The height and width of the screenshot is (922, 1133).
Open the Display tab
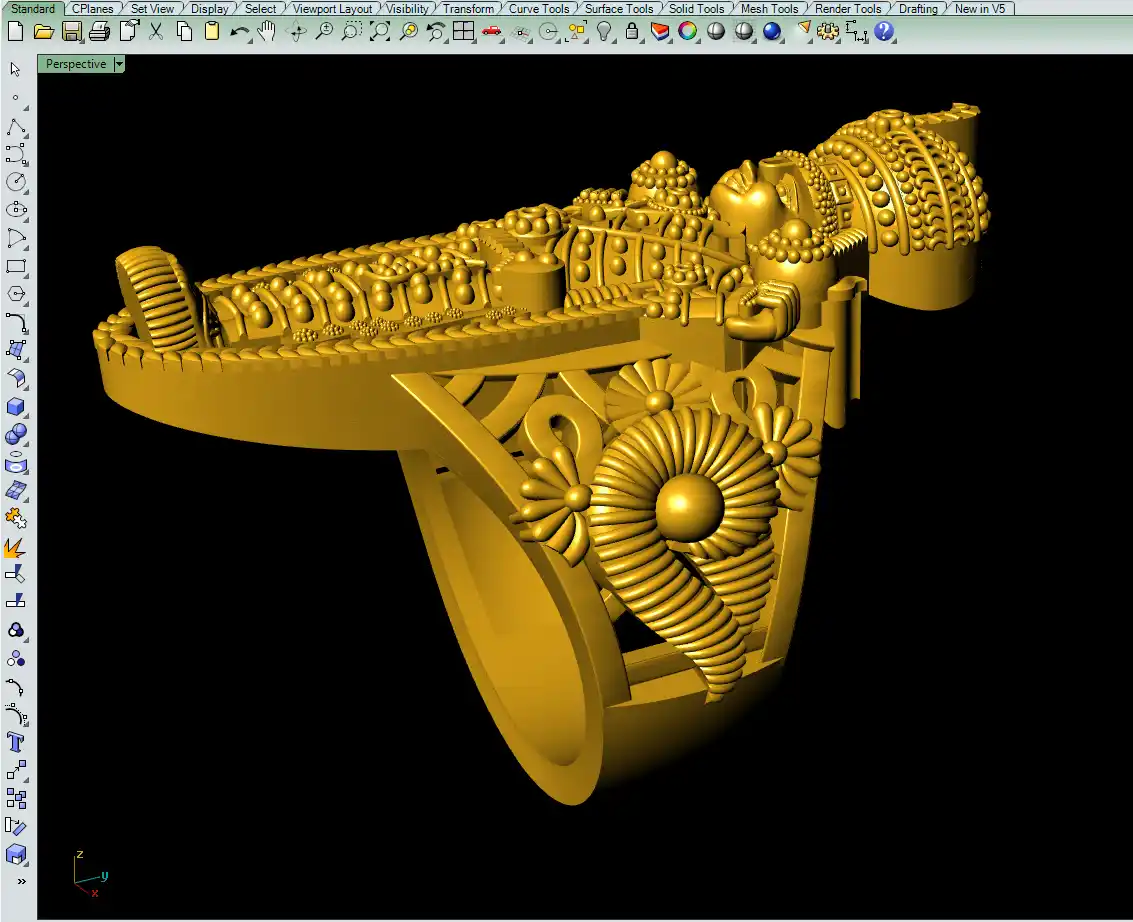(210, 9)
